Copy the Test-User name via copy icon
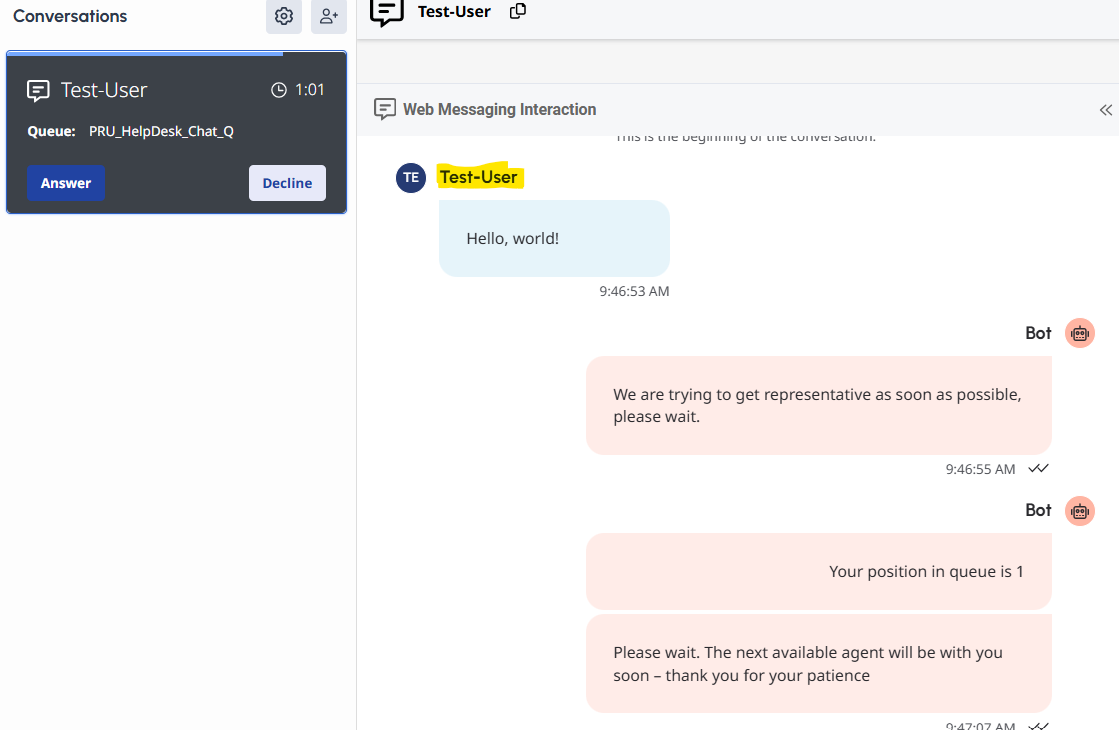Image resolution: width=1119 pixels, height=730 pixels. [517, 11]
